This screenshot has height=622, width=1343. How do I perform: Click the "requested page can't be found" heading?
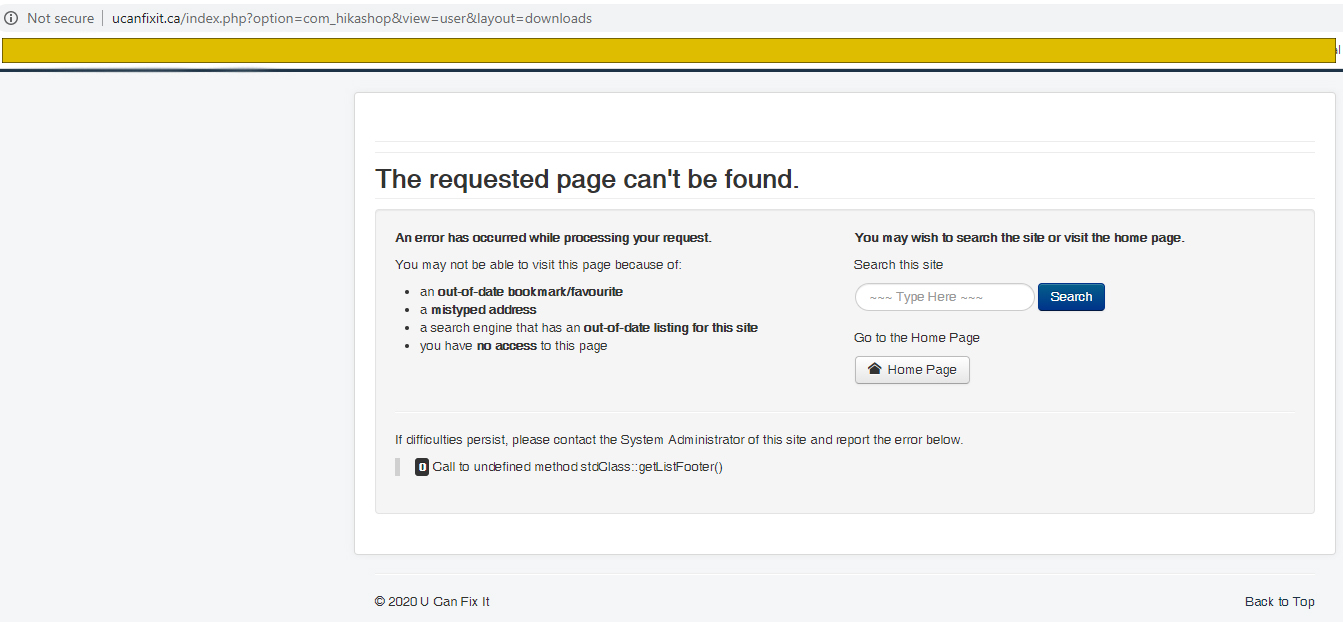tap(587, 179)
